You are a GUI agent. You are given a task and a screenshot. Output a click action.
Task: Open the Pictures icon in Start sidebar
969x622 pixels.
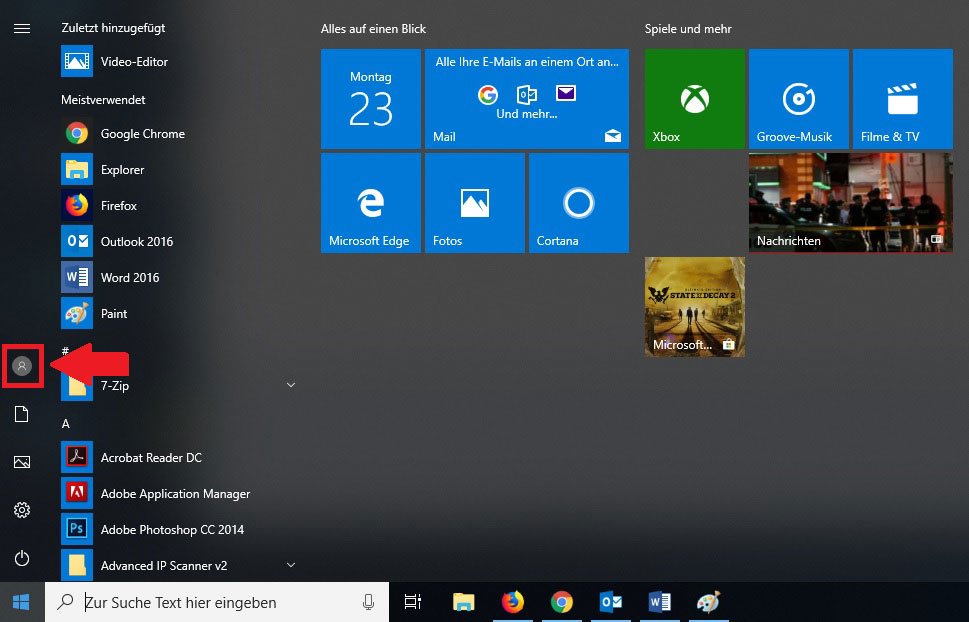coord(22,462)
